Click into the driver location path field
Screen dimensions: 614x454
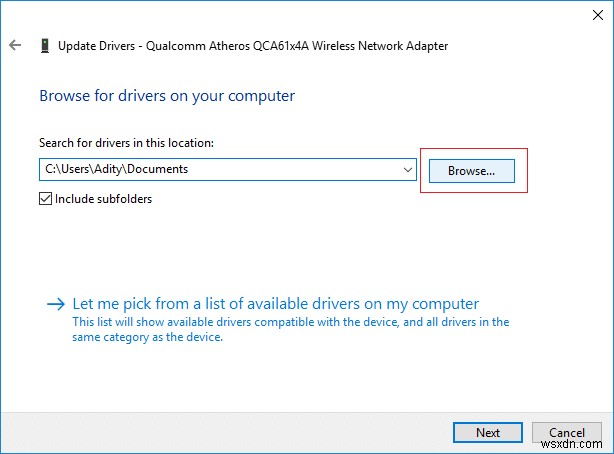coord(220,170)
